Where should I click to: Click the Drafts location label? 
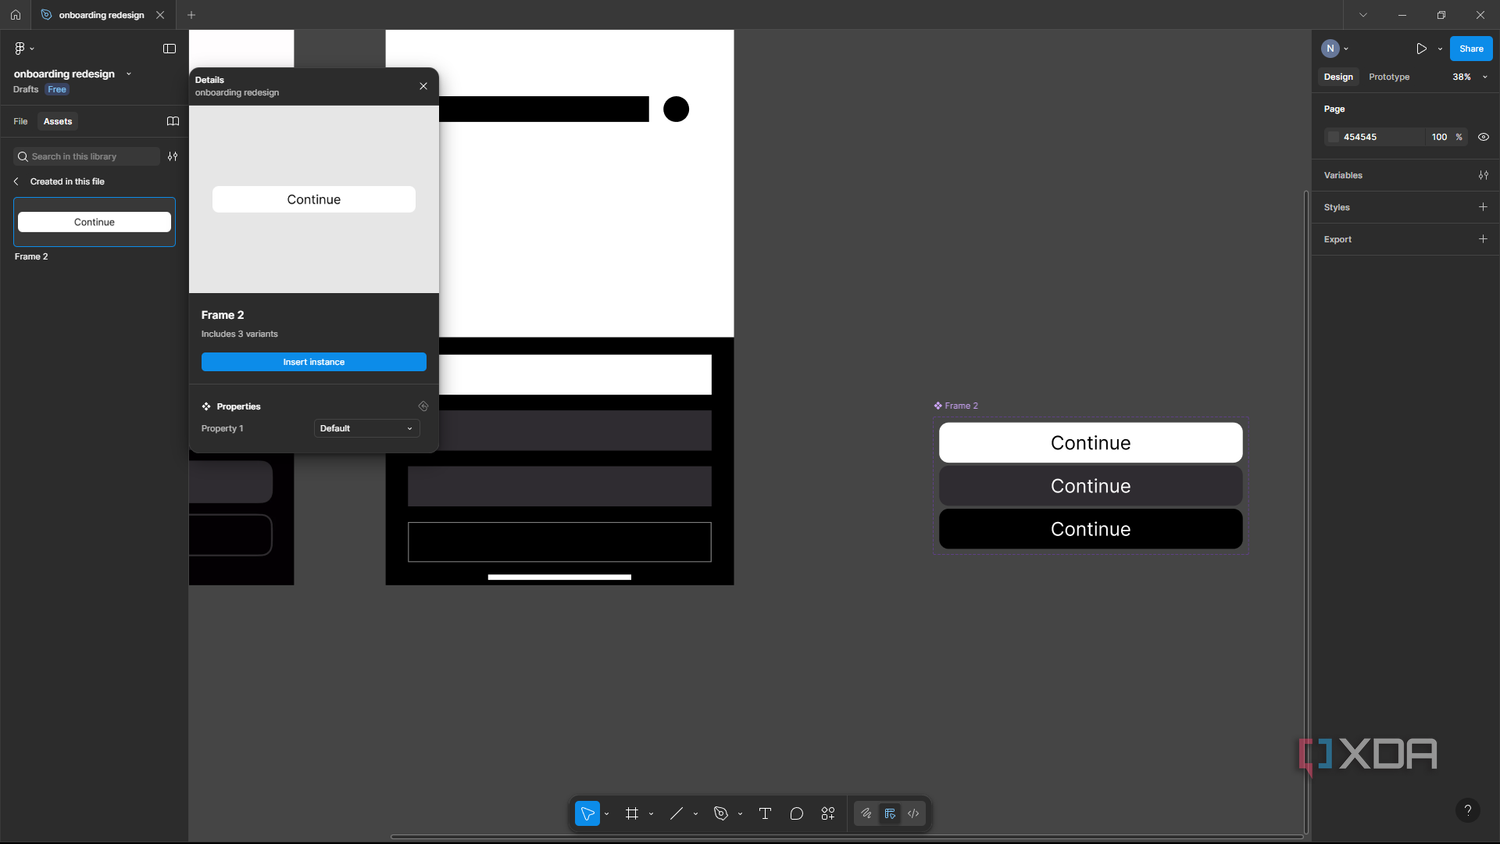[26, 90]
